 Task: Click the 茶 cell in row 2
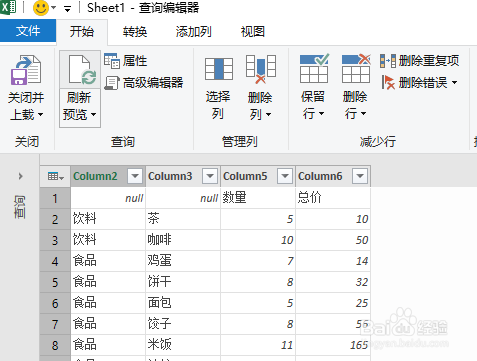[x=183, y=219]
